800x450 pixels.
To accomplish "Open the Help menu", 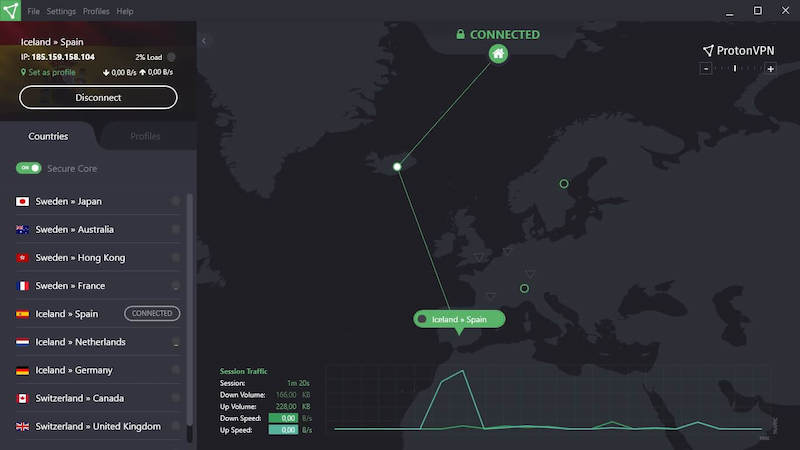I will [124, 11].
